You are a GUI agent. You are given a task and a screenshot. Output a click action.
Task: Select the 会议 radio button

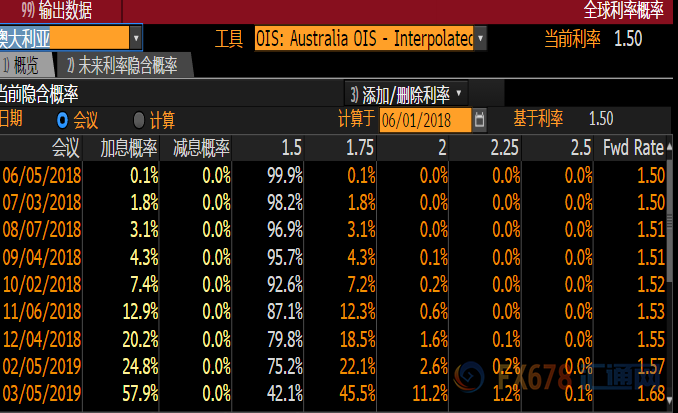[x=64, y=120]
